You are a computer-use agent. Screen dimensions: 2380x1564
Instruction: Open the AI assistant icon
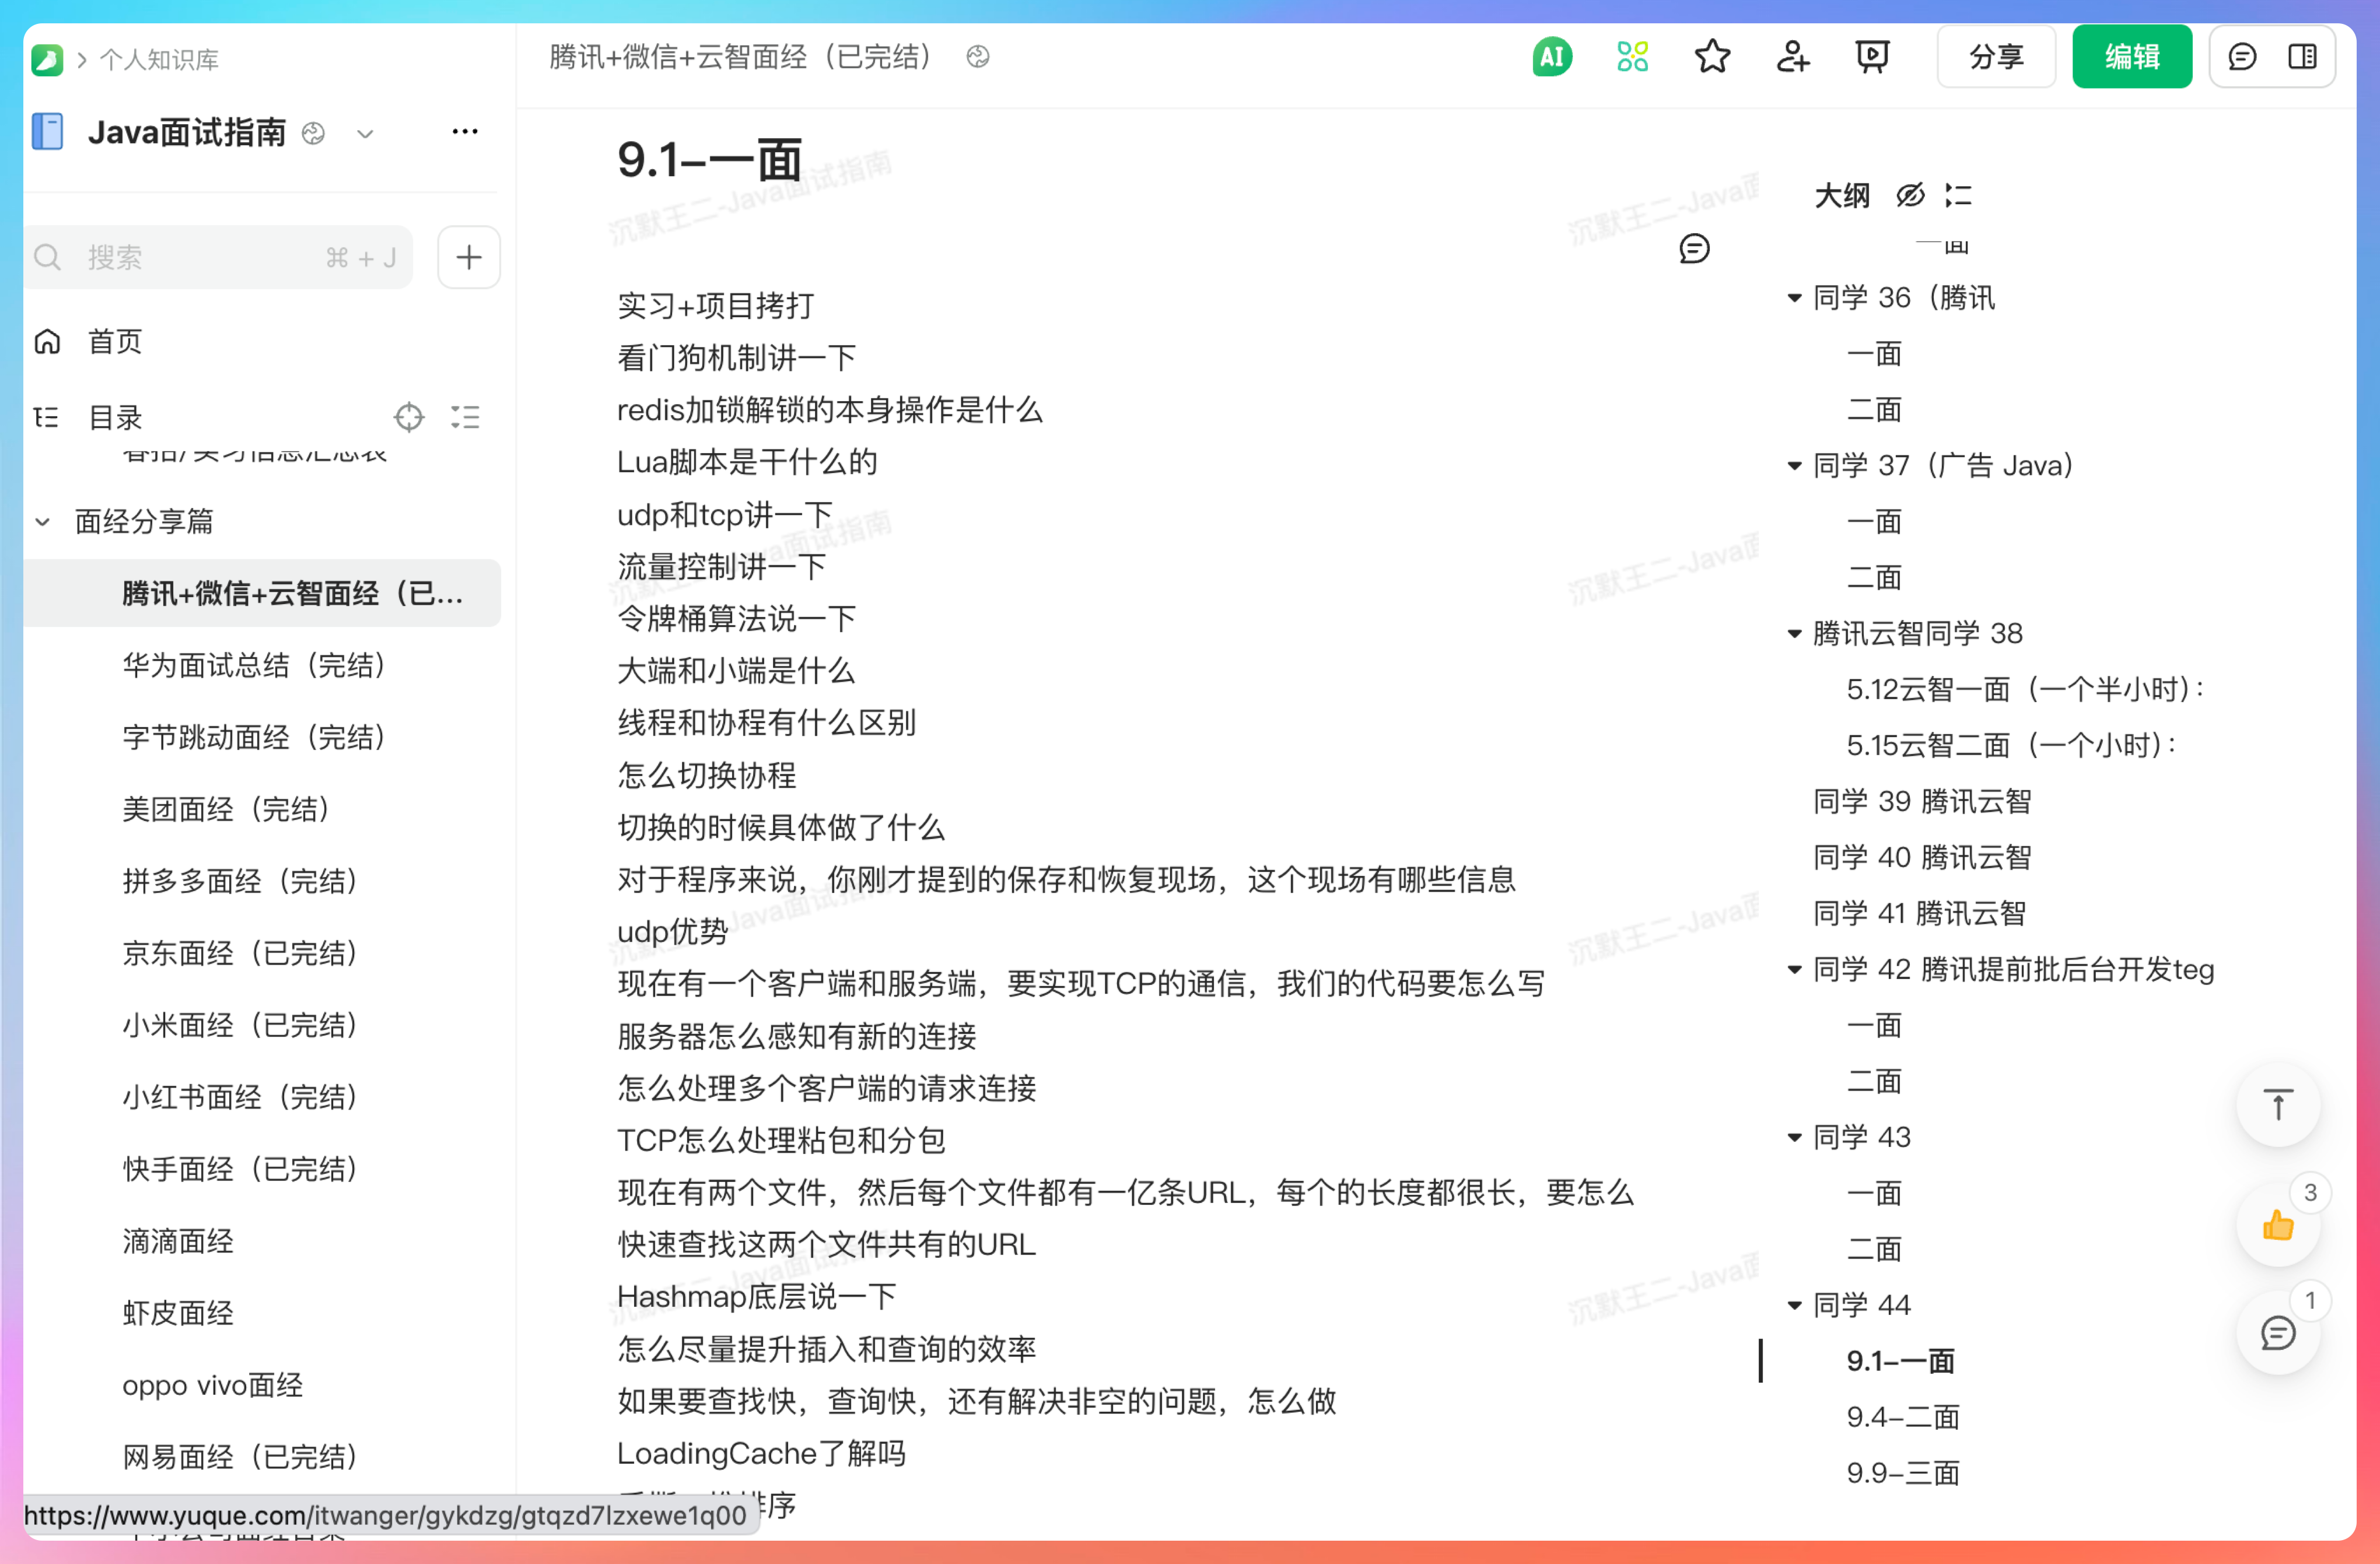click(1551, 57)
